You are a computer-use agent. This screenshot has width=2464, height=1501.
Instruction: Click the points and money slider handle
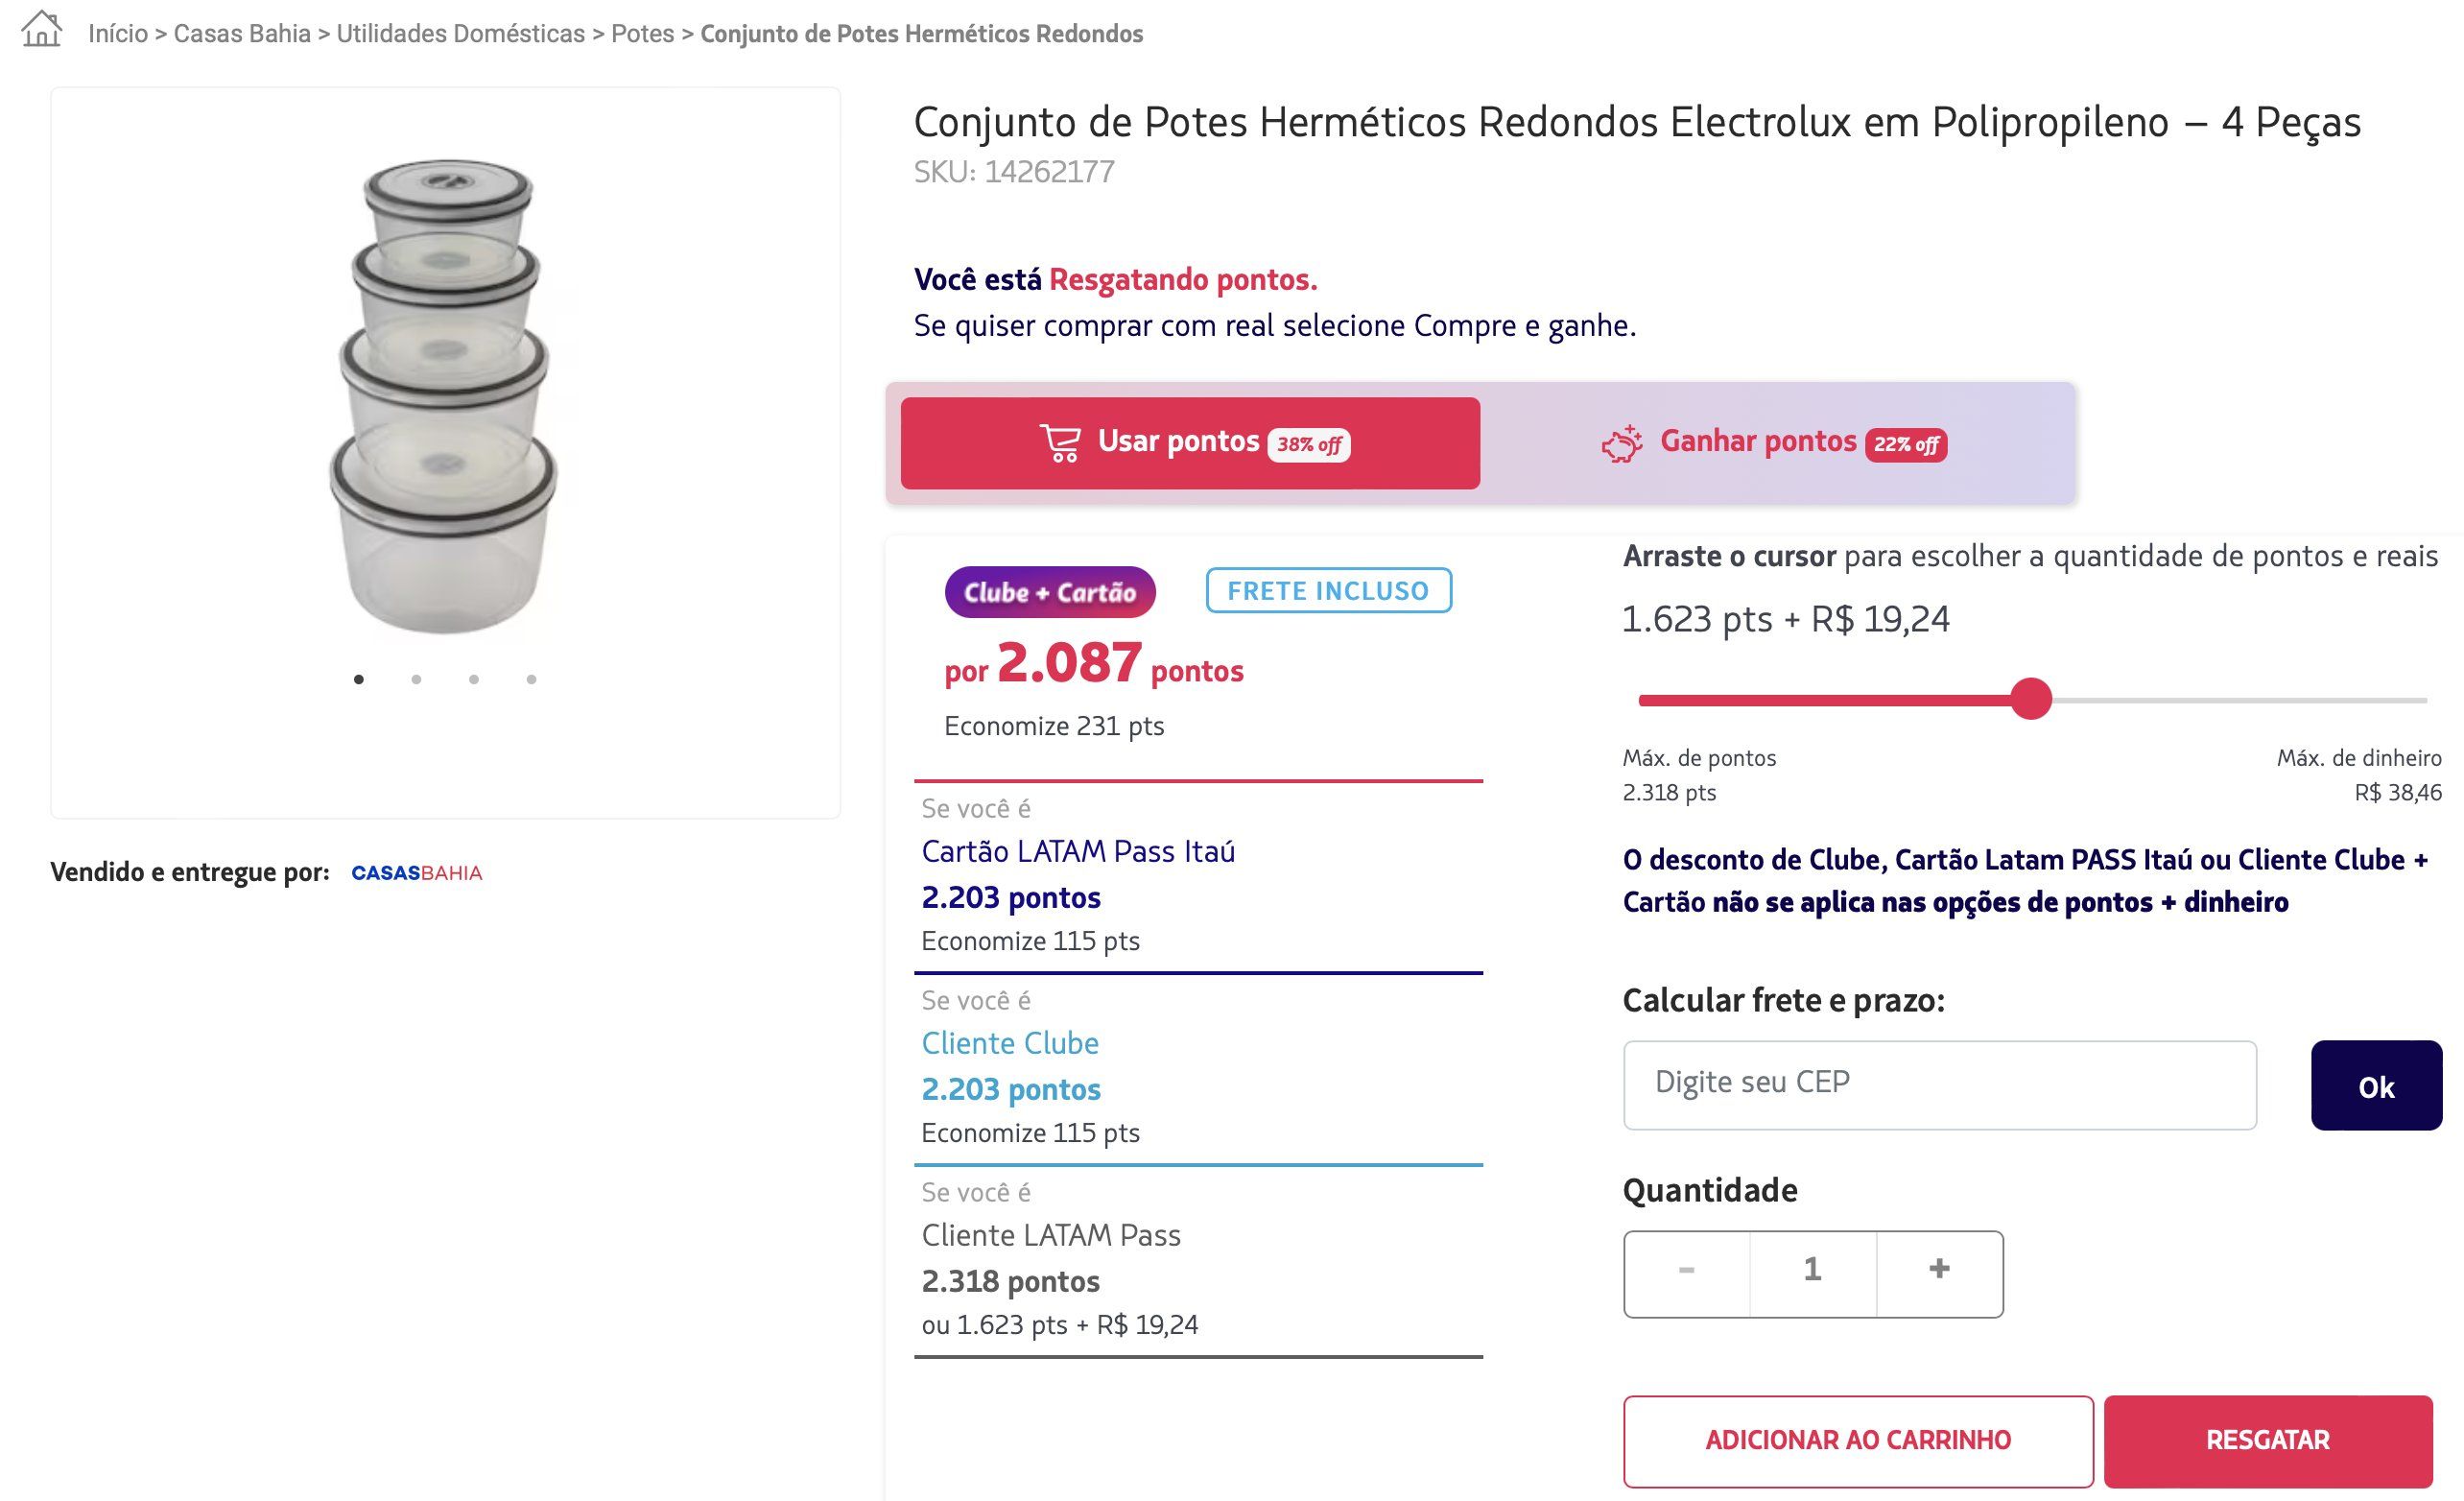[2031, 699]
